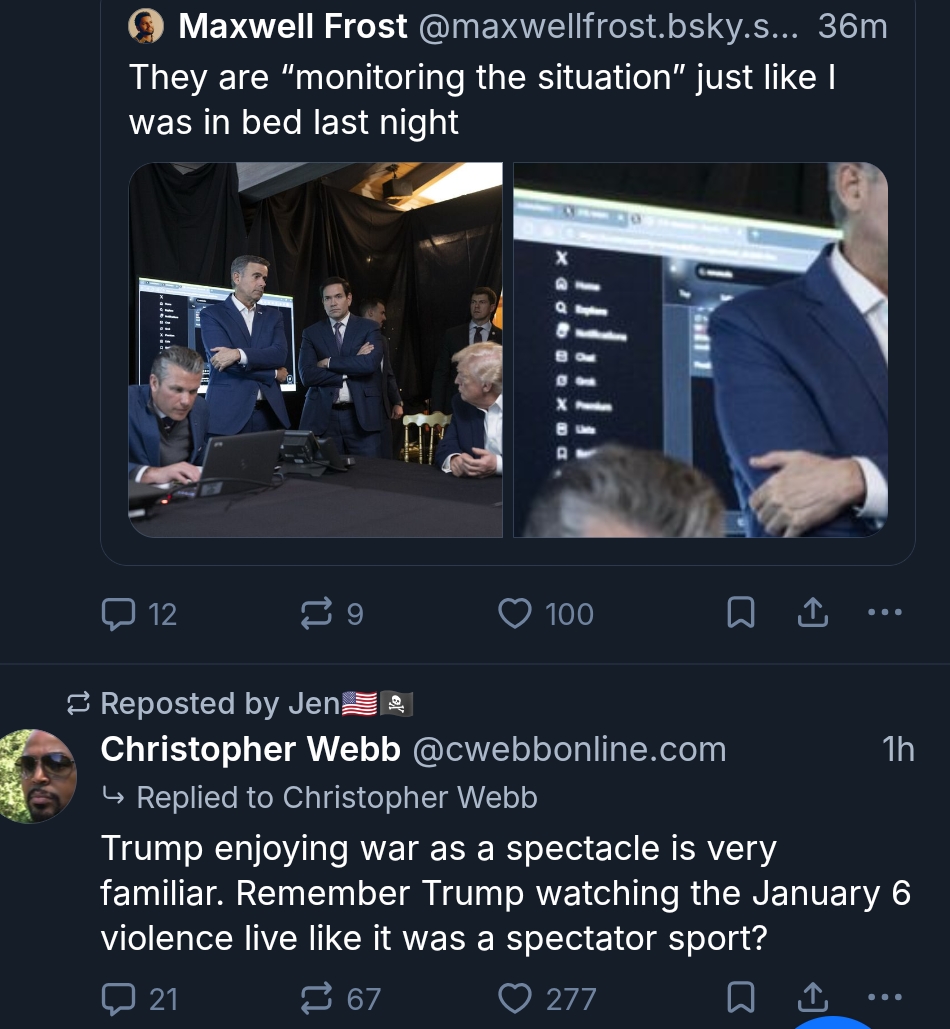Reply to Maxwell Frost's post
The width and height of the screenshot is (950, 1029).
[x=119, y=613]
